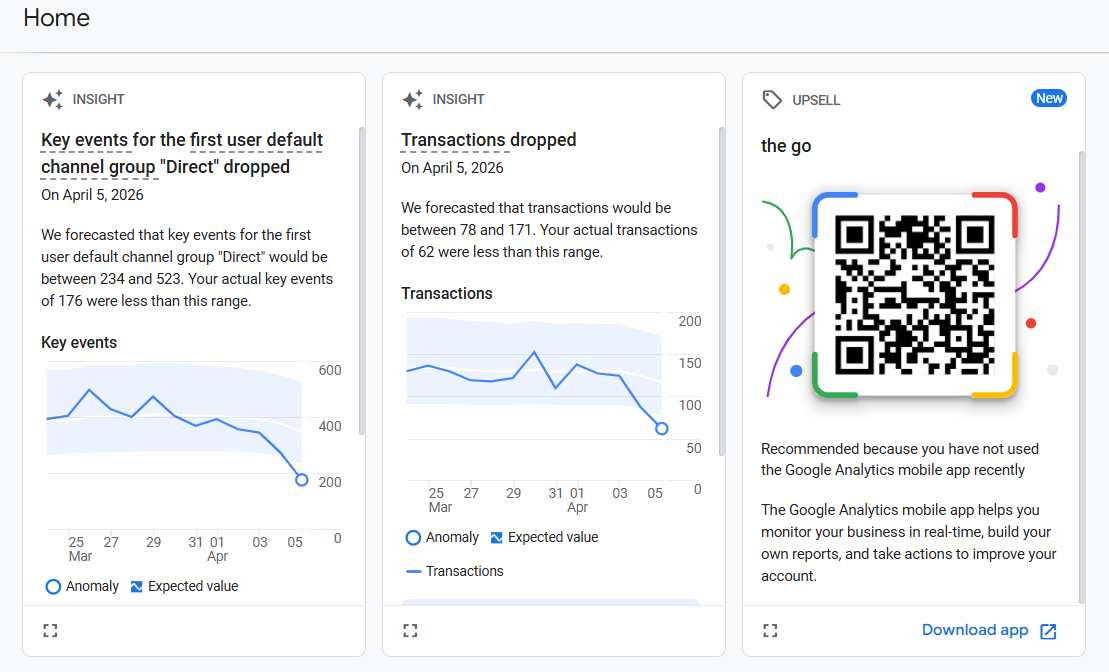Expand the Transactions dropped card fullscreen
The image size is (1109, 672).
click(x=410, y=630)
